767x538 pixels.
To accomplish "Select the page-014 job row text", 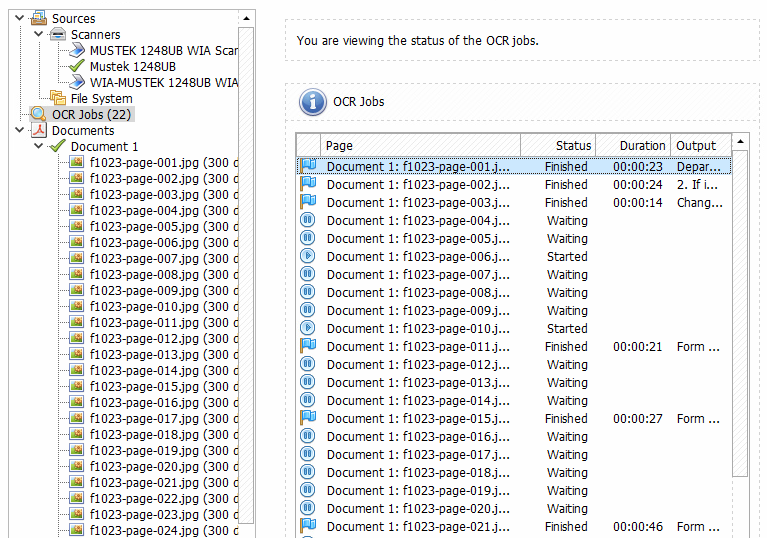I will point(418,401).
